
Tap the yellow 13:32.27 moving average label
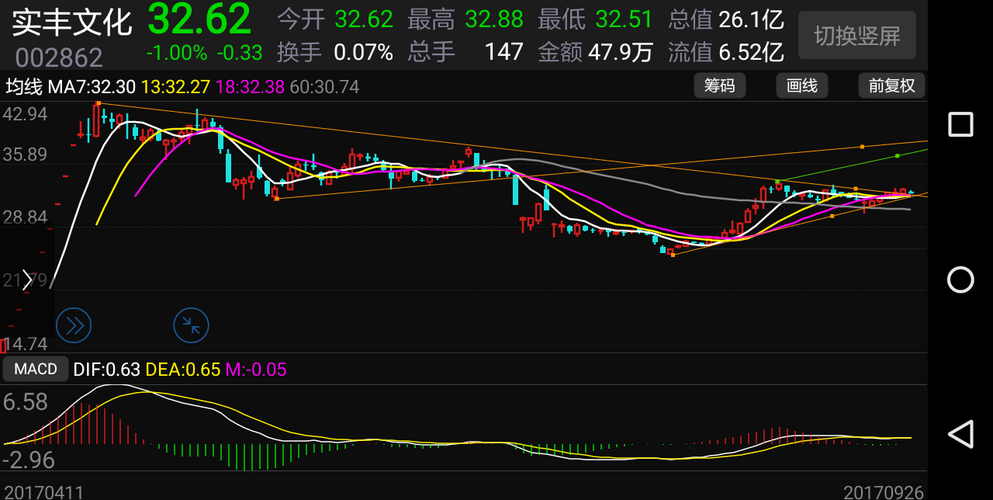[176, 87]
